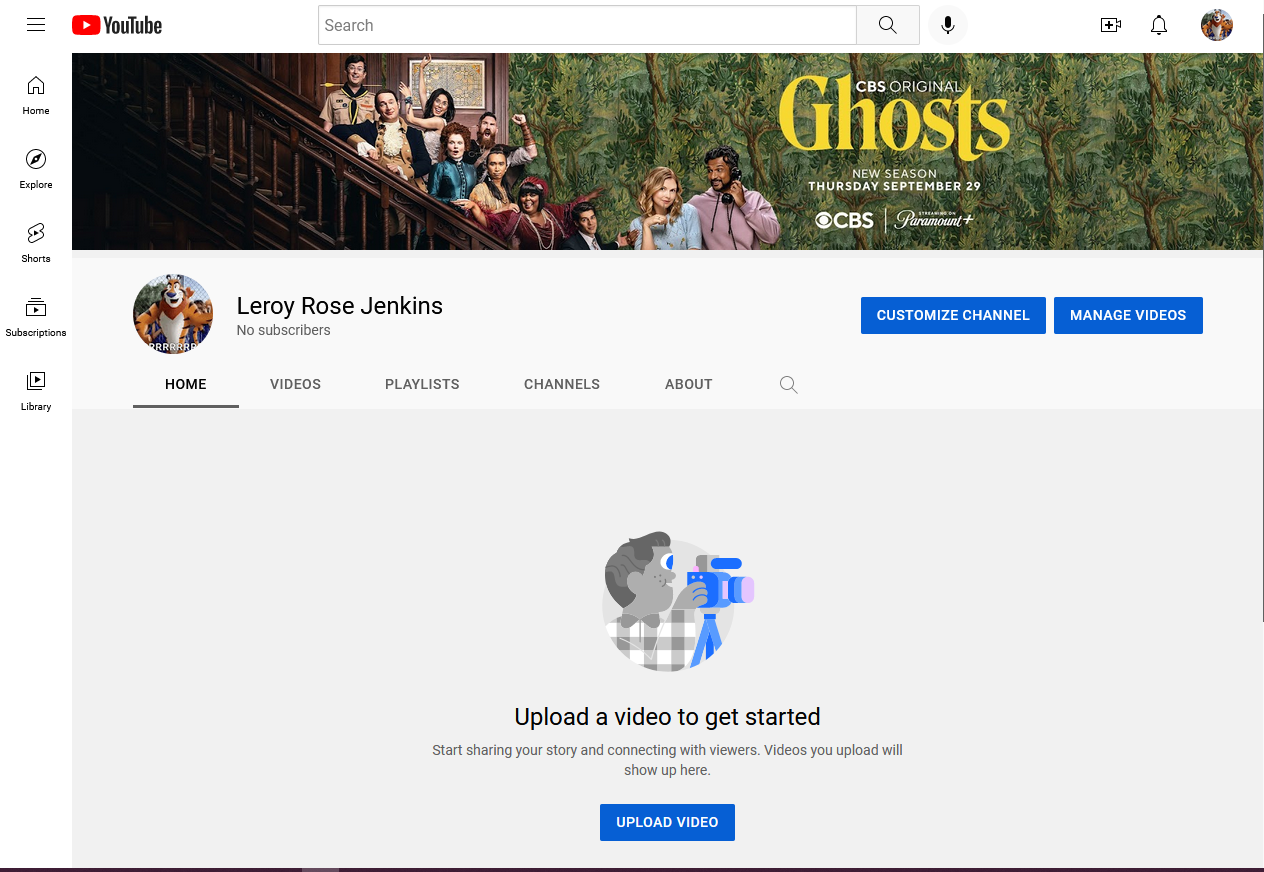1264x872 pixels.
Task: Open account menu via top-right avatar
Action: pos(1217,25)
